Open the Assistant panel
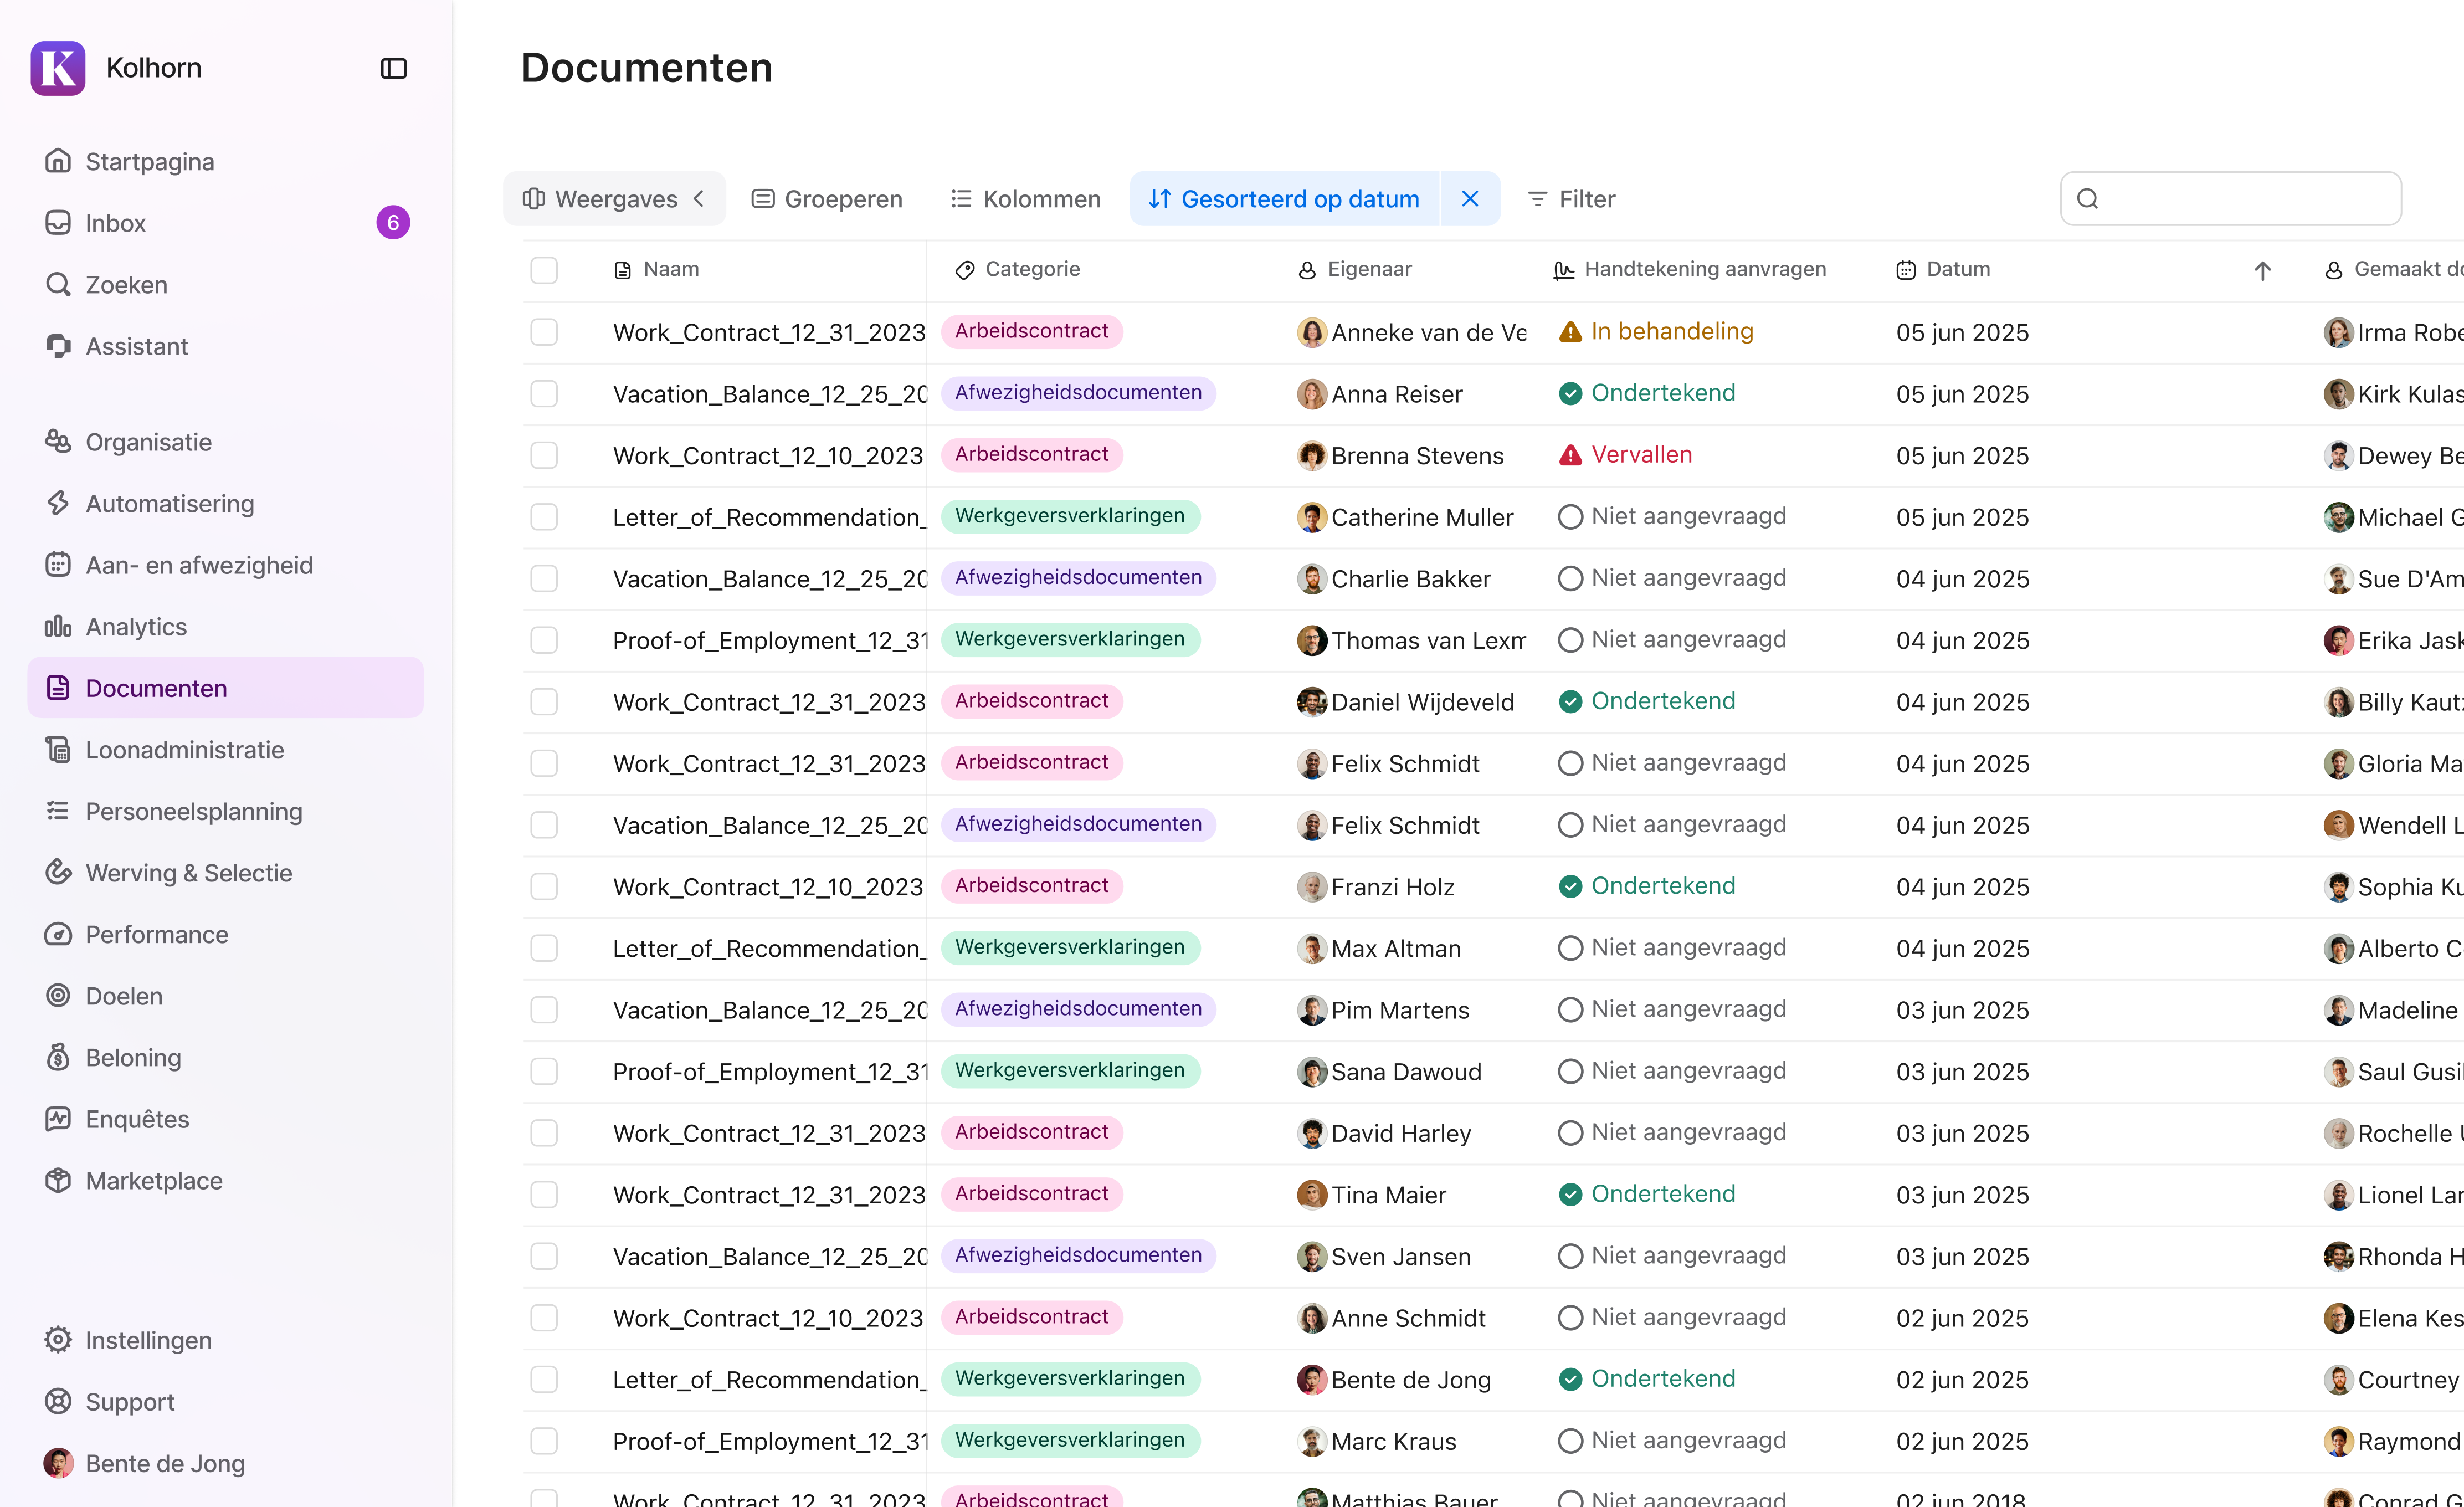Screen dimensions: 2464x1507 point(136,345)
